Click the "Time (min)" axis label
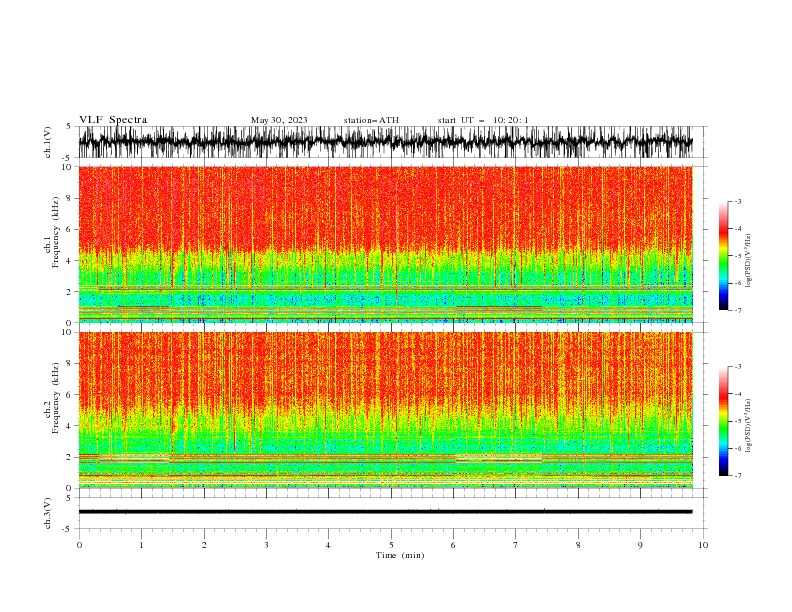This screenshot has height=612, width=792. pos(400,555)
